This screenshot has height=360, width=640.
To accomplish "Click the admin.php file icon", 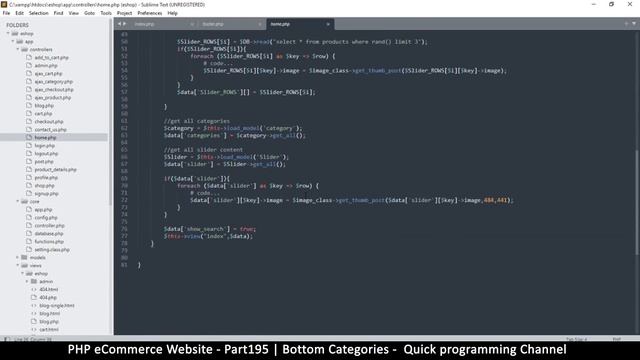I will tap(29, 65).
